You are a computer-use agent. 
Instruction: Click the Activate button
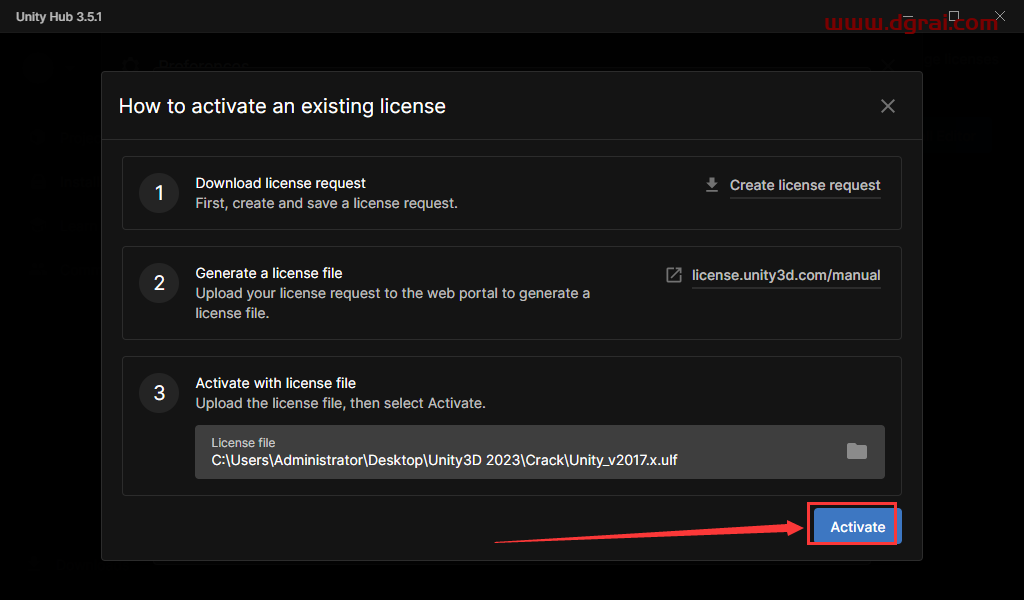tap(857, 526)
